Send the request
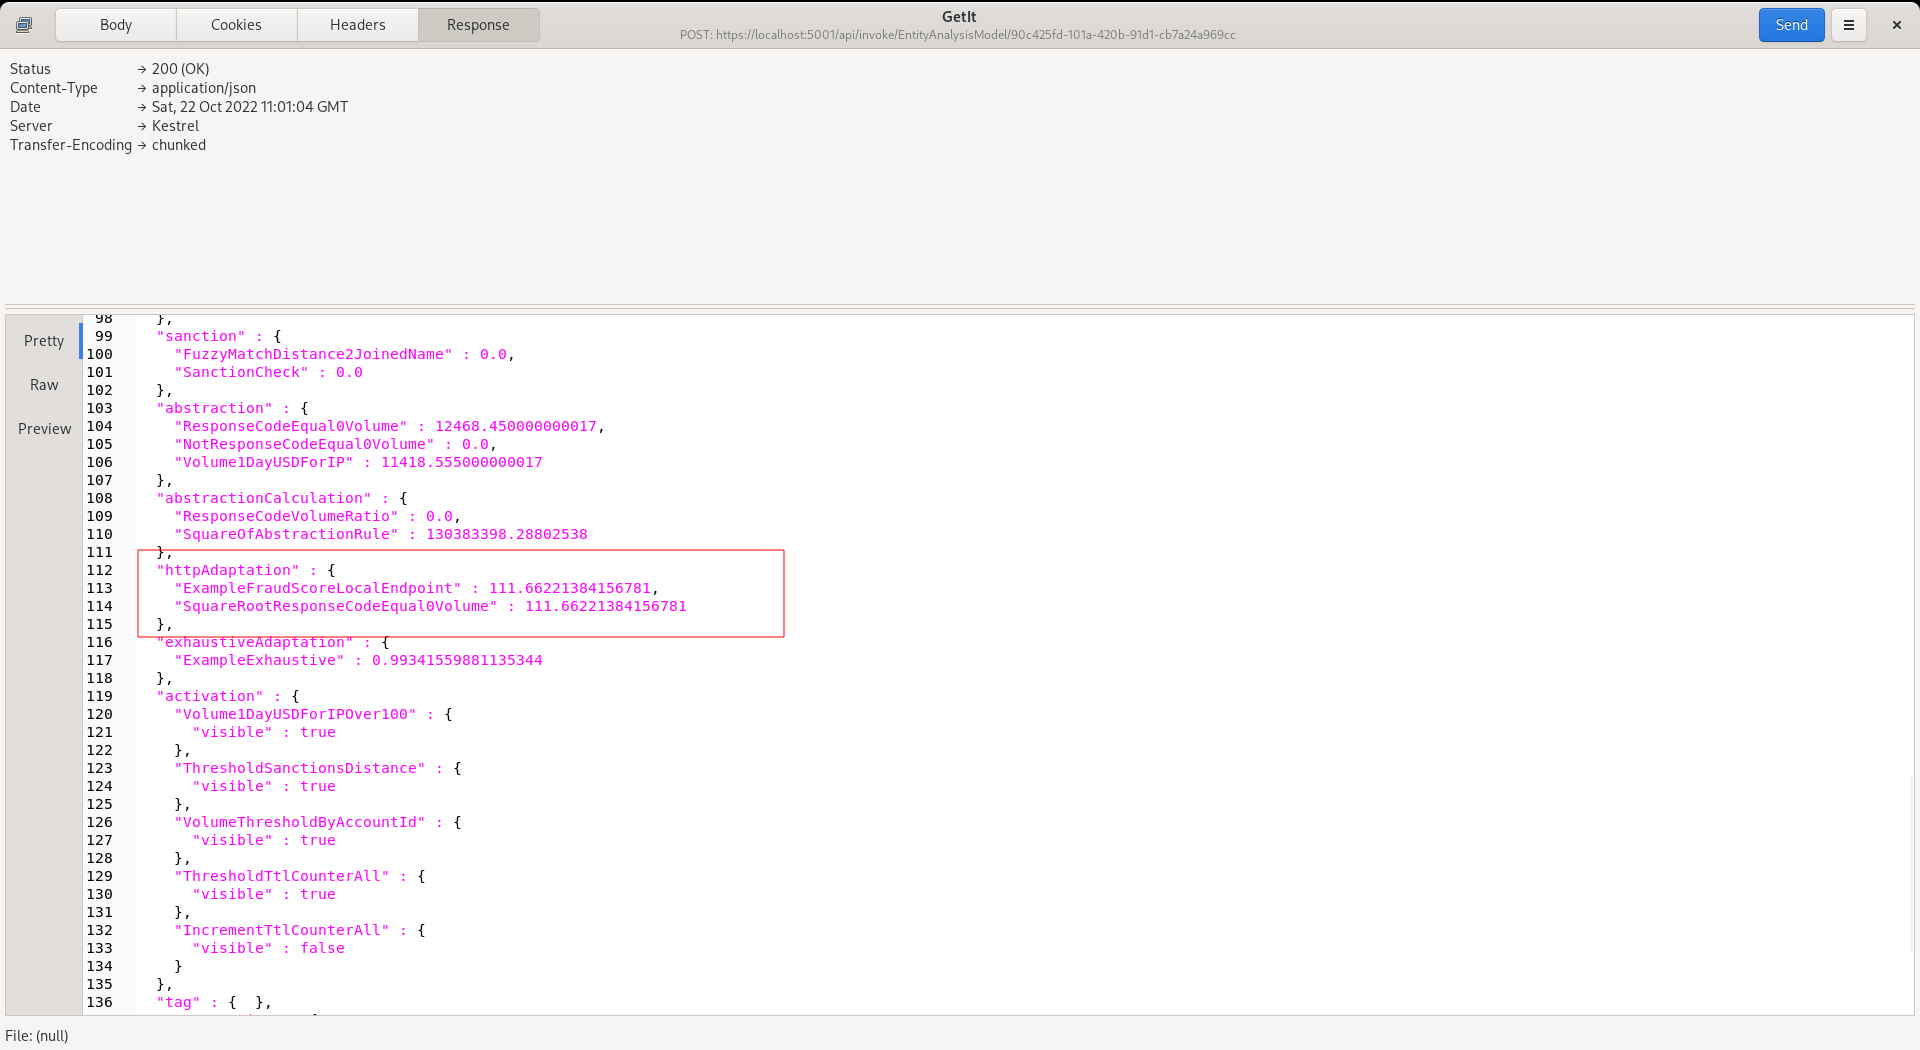 click(x=1791, y=25)
